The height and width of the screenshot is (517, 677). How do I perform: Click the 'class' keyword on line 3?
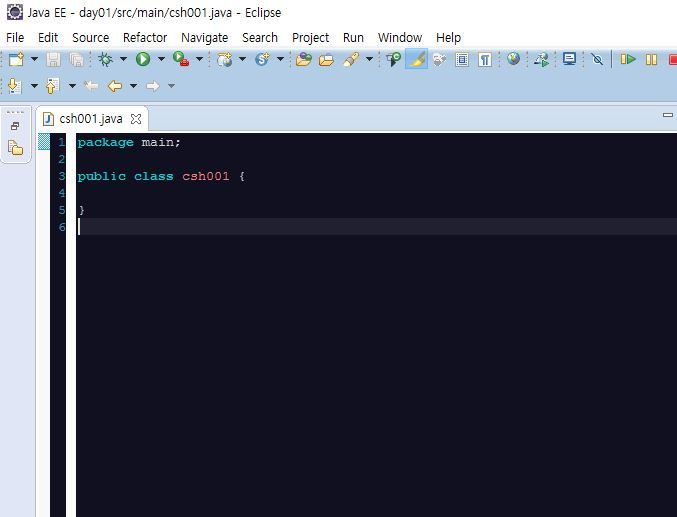tap(154, 176)
